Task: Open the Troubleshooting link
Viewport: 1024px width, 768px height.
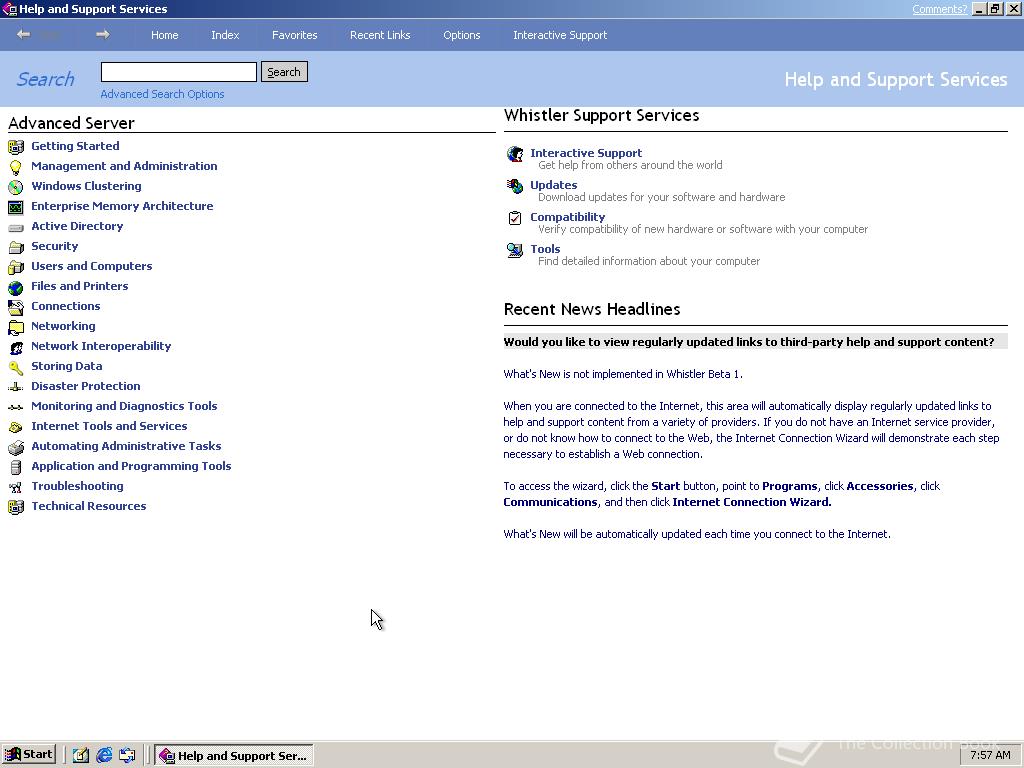Action: coord(77,486)
